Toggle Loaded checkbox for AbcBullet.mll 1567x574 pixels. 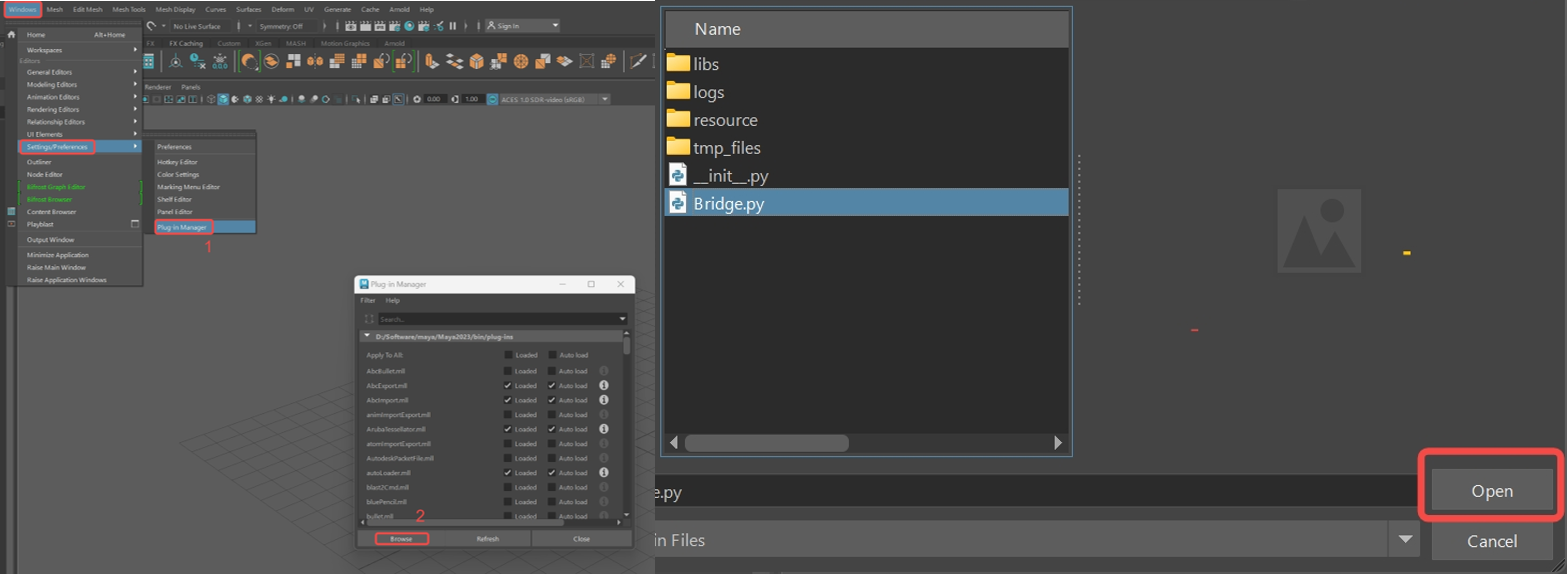(x=508, y=371)
